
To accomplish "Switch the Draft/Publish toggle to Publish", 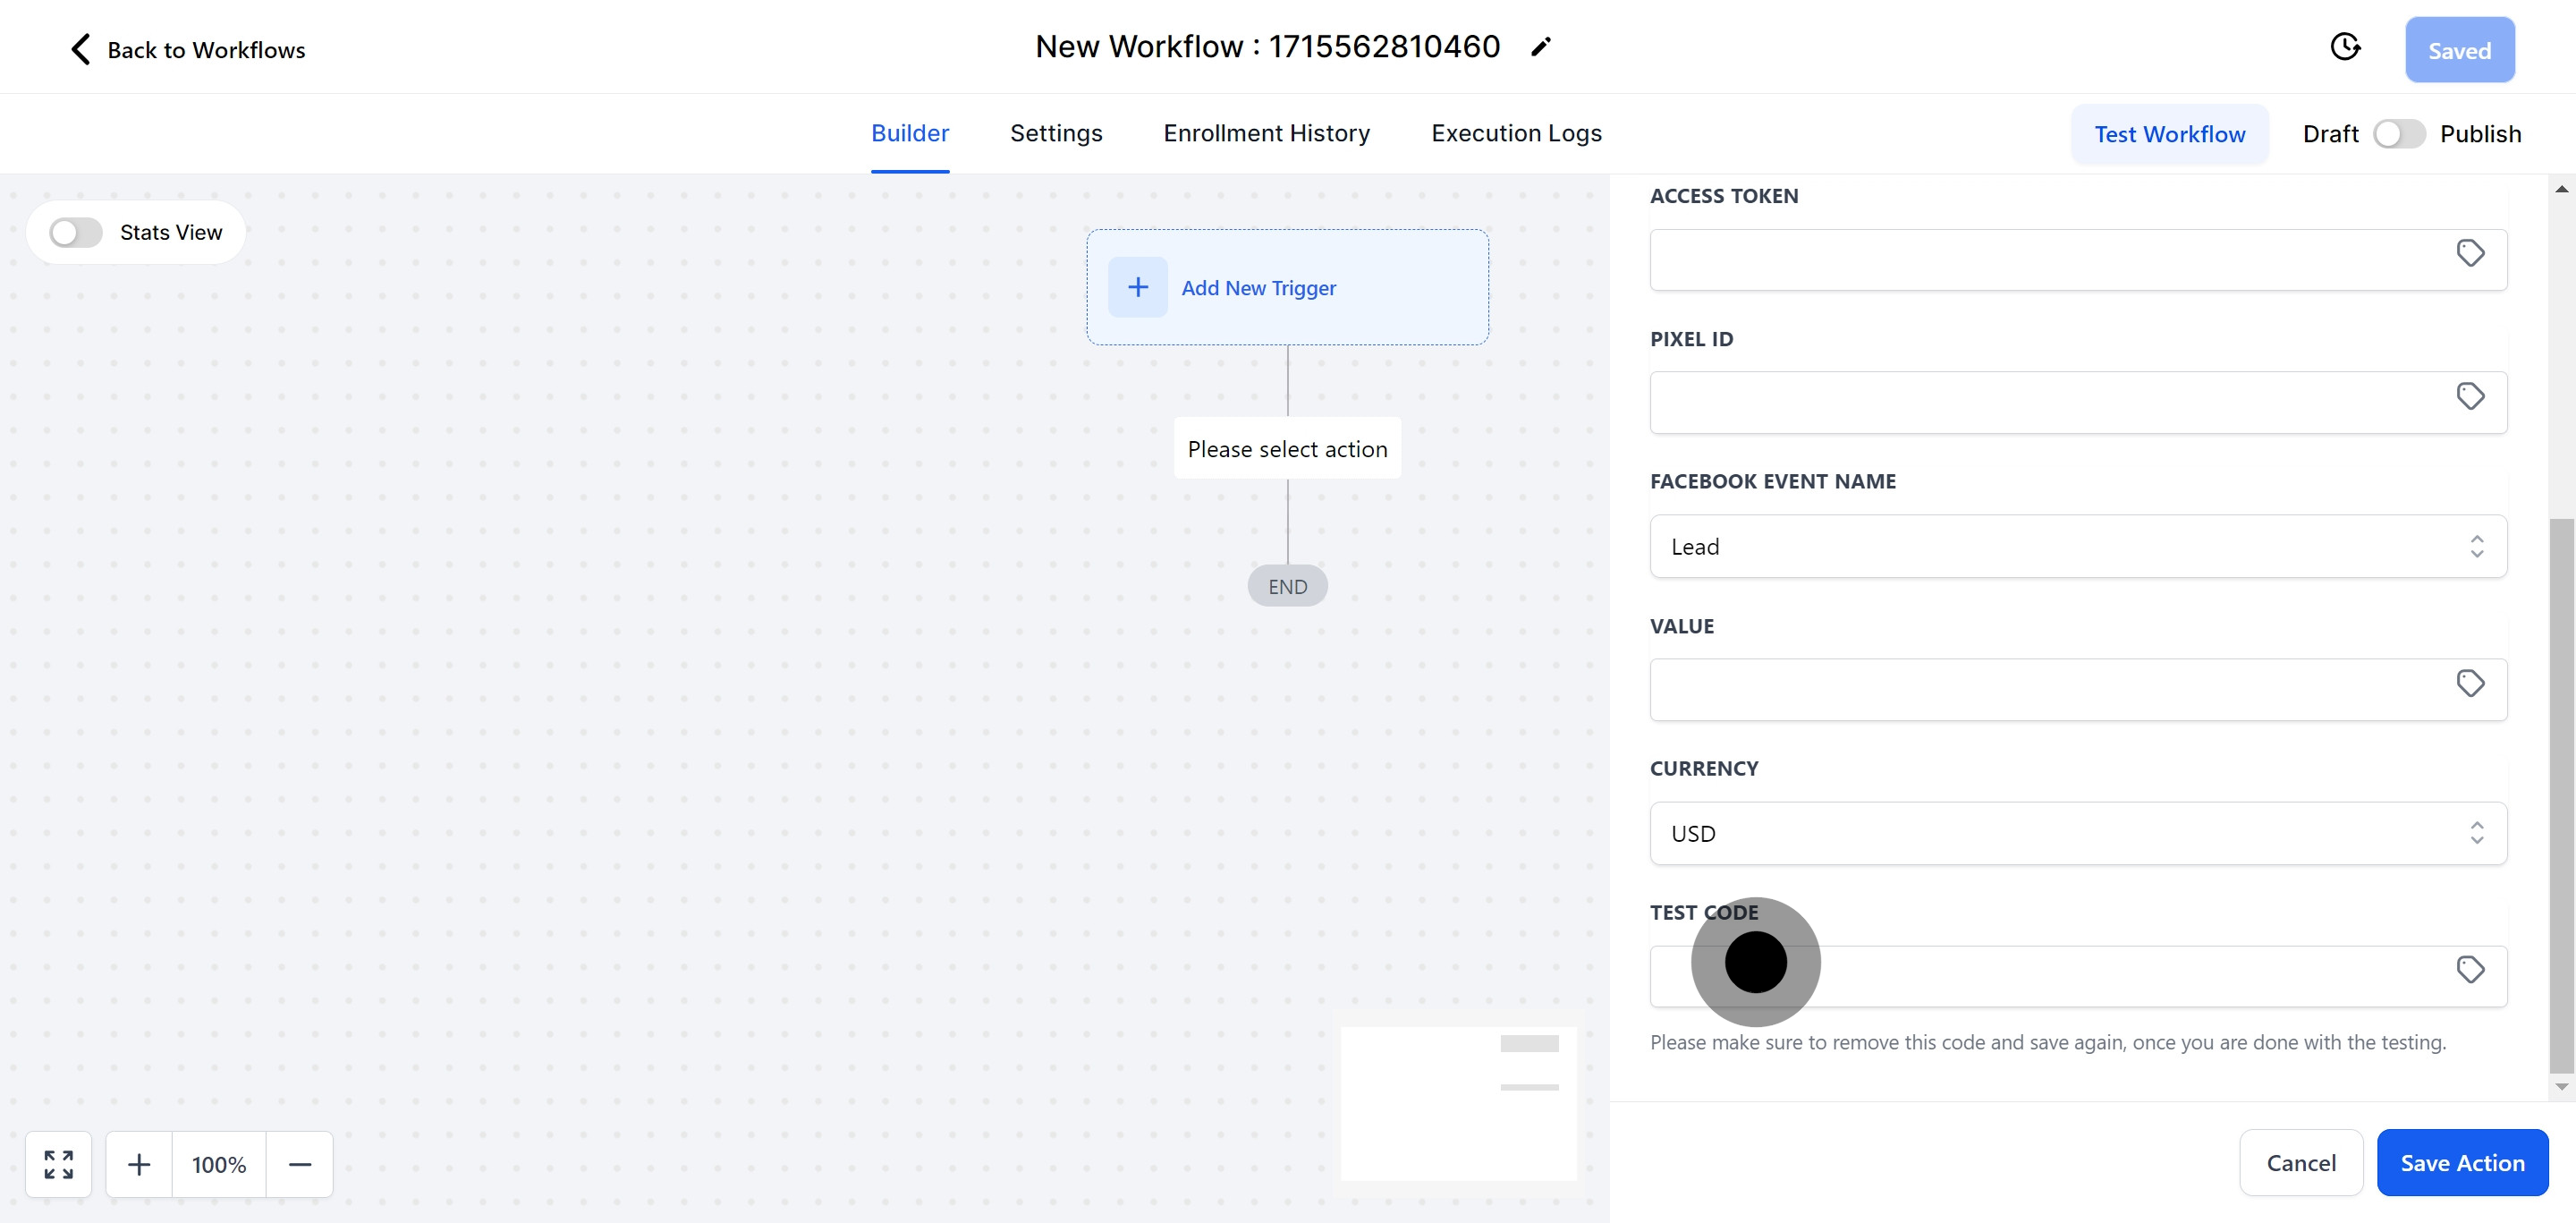I will (2398, 134).
